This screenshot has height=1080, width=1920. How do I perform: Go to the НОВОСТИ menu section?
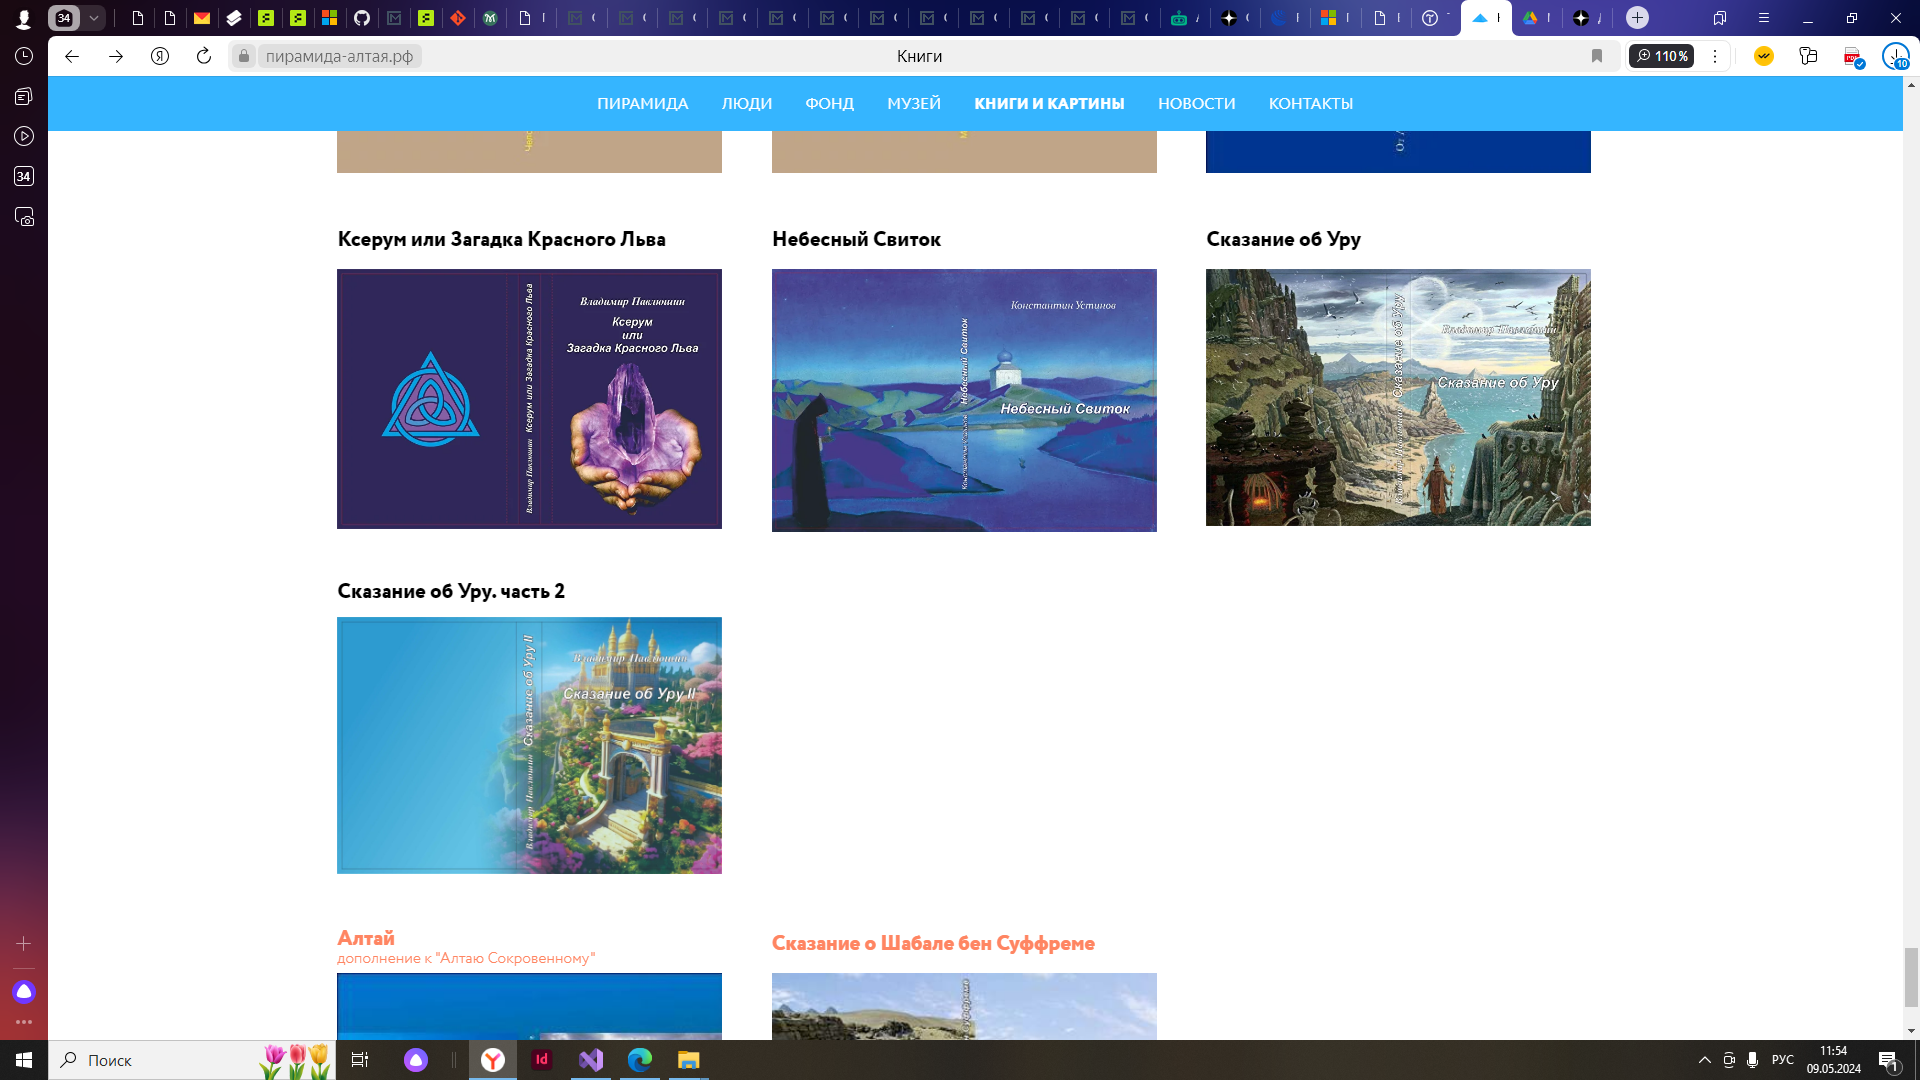click(x=1196, y=104)
